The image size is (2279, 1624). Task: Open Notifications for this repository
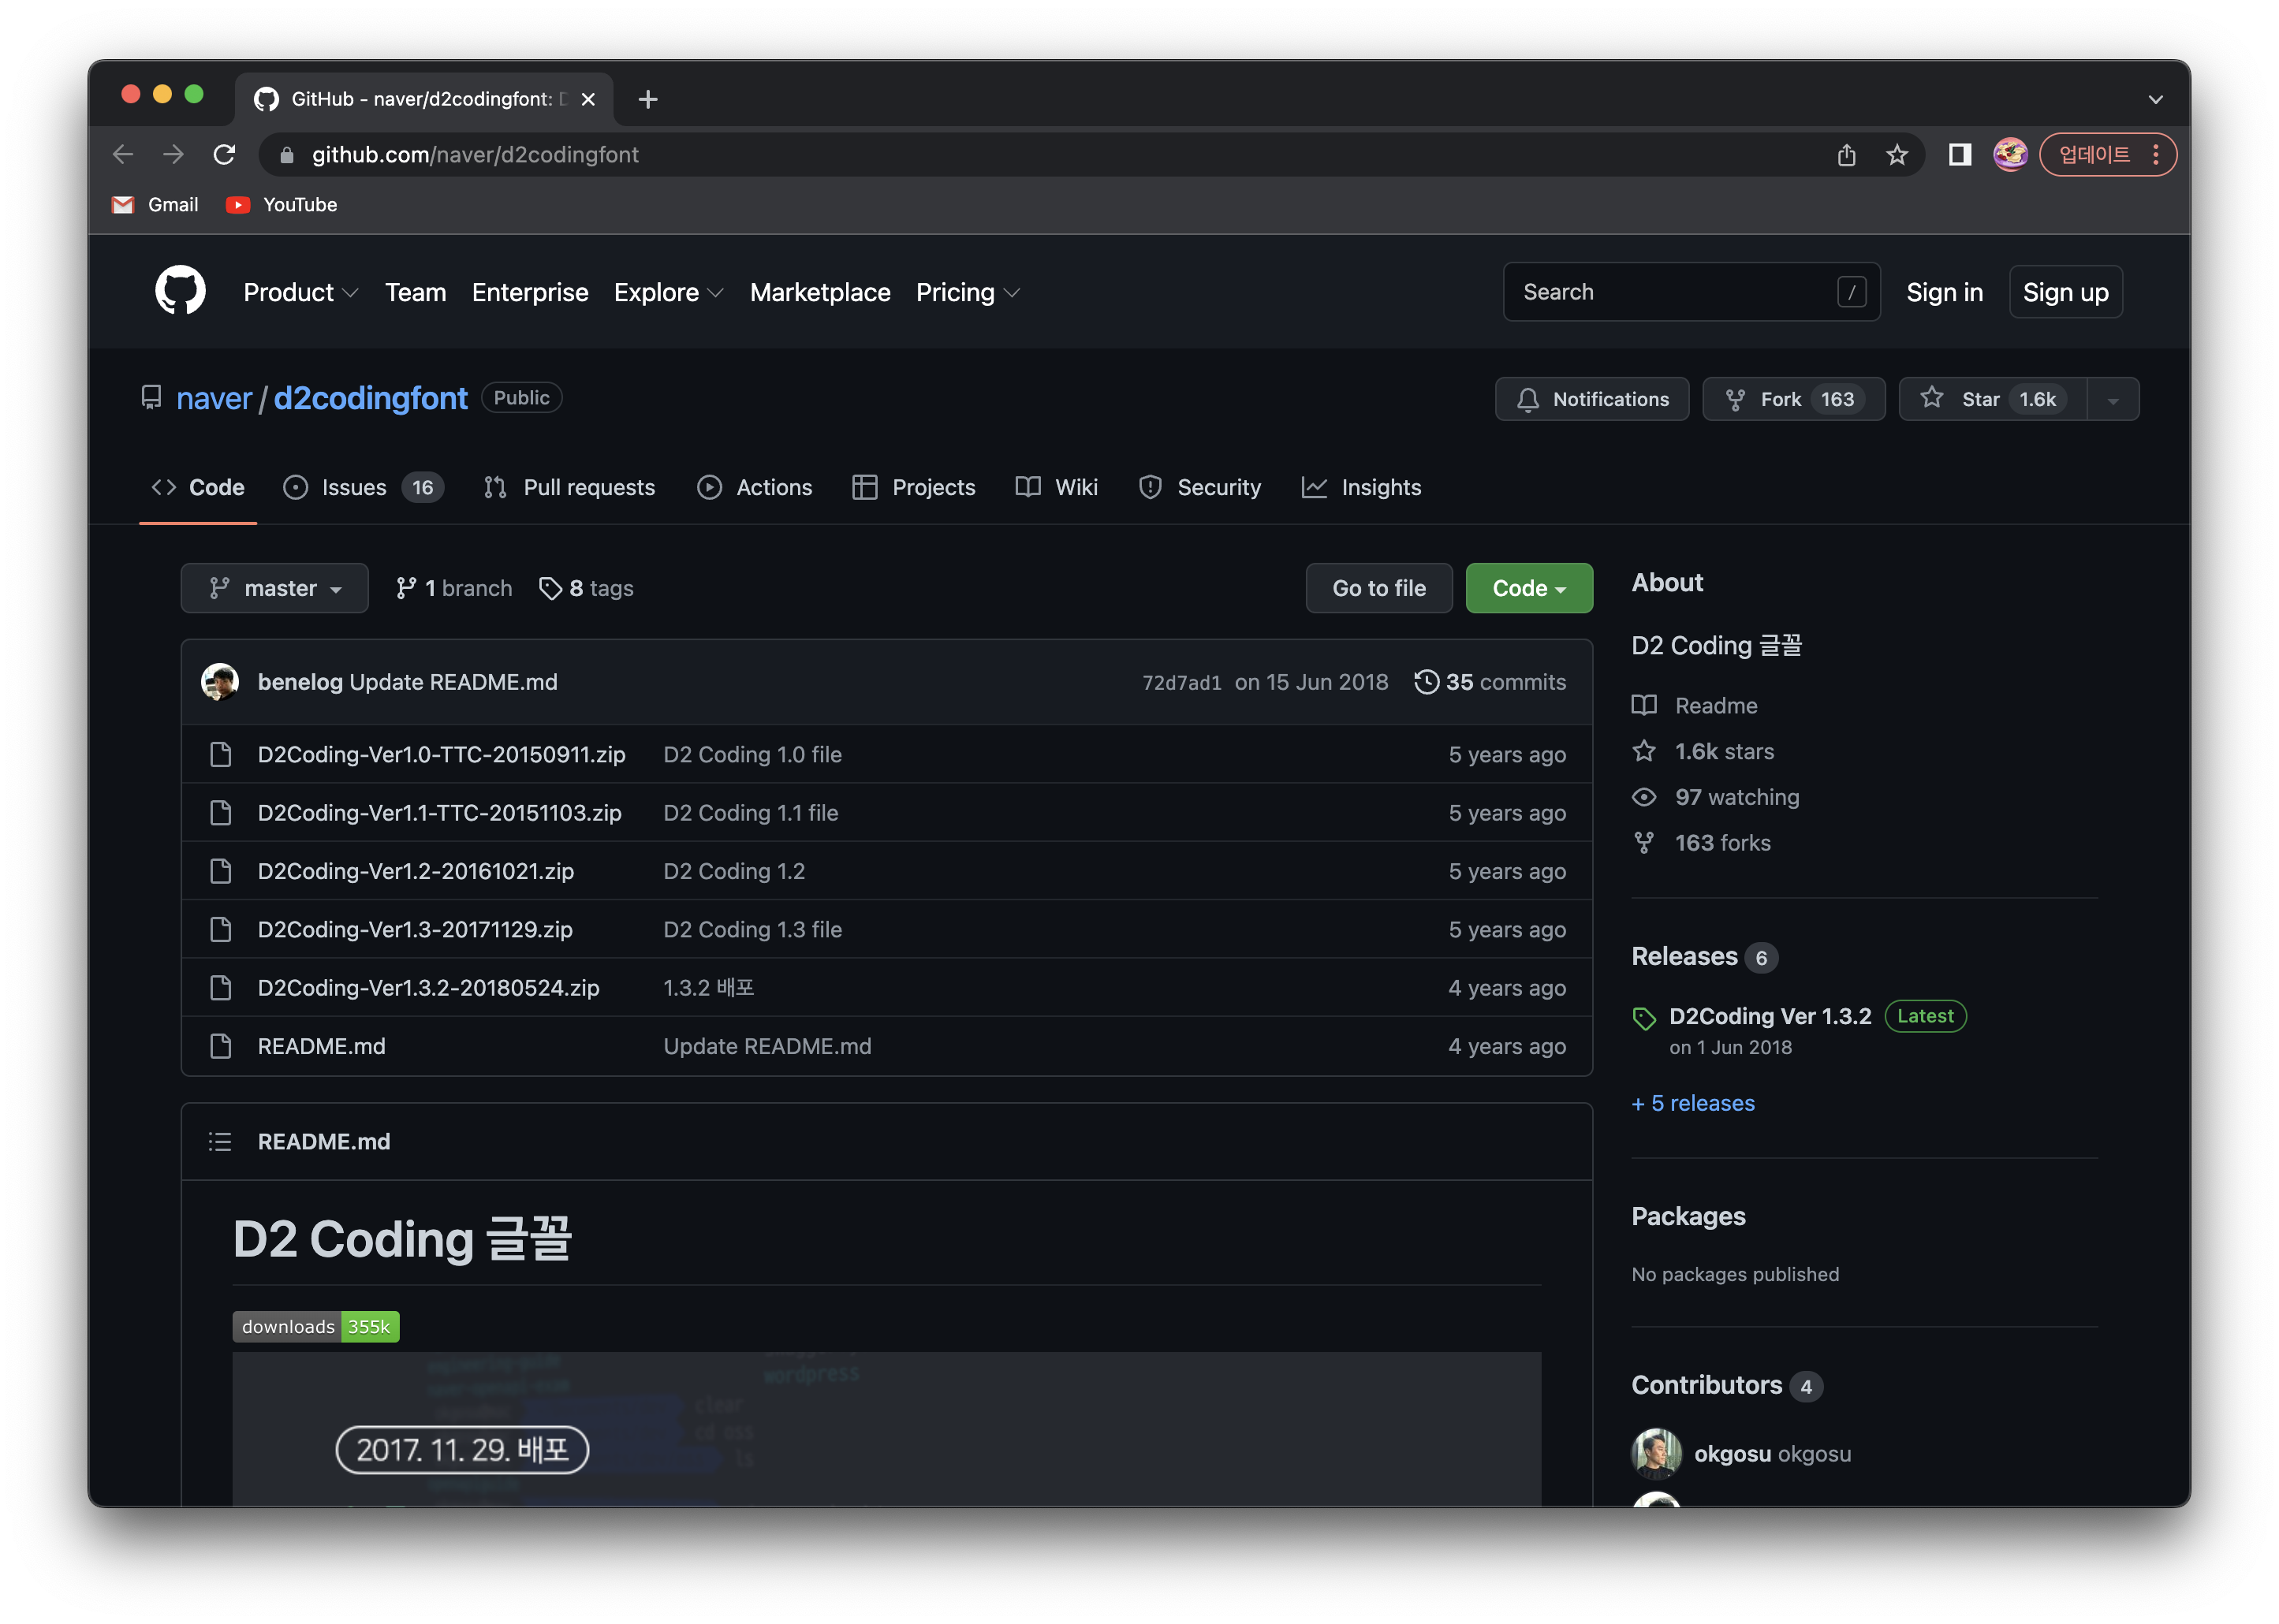[x=1591, y=399]
